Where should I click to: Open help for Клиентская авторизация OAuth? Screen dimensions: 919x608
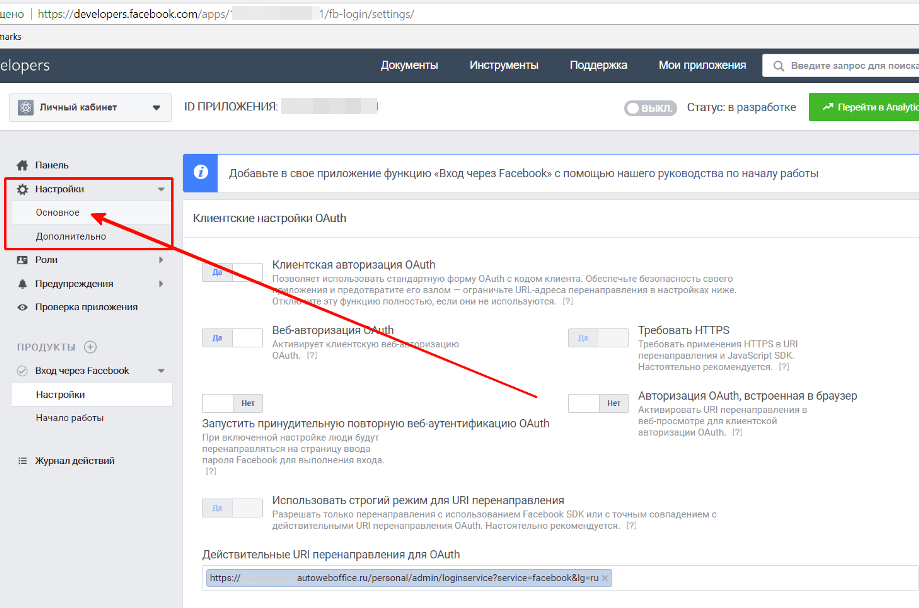(567, 301)
